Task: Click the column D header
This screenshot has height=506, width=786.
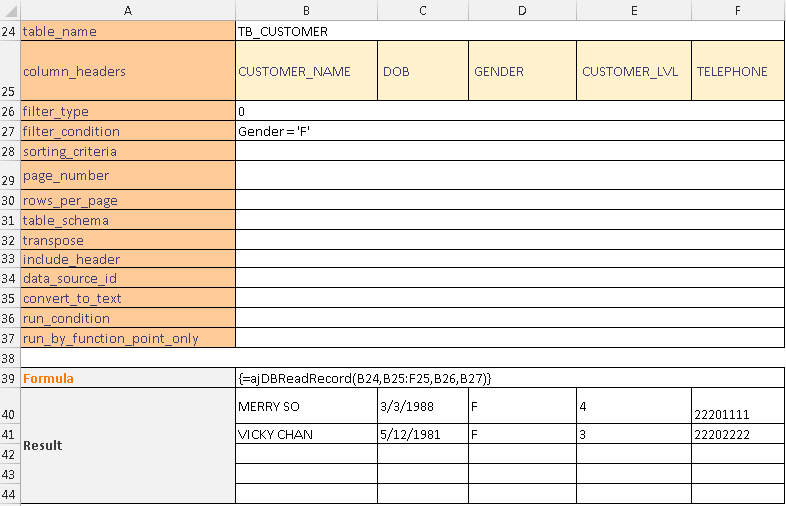Action: click(522, 10)
